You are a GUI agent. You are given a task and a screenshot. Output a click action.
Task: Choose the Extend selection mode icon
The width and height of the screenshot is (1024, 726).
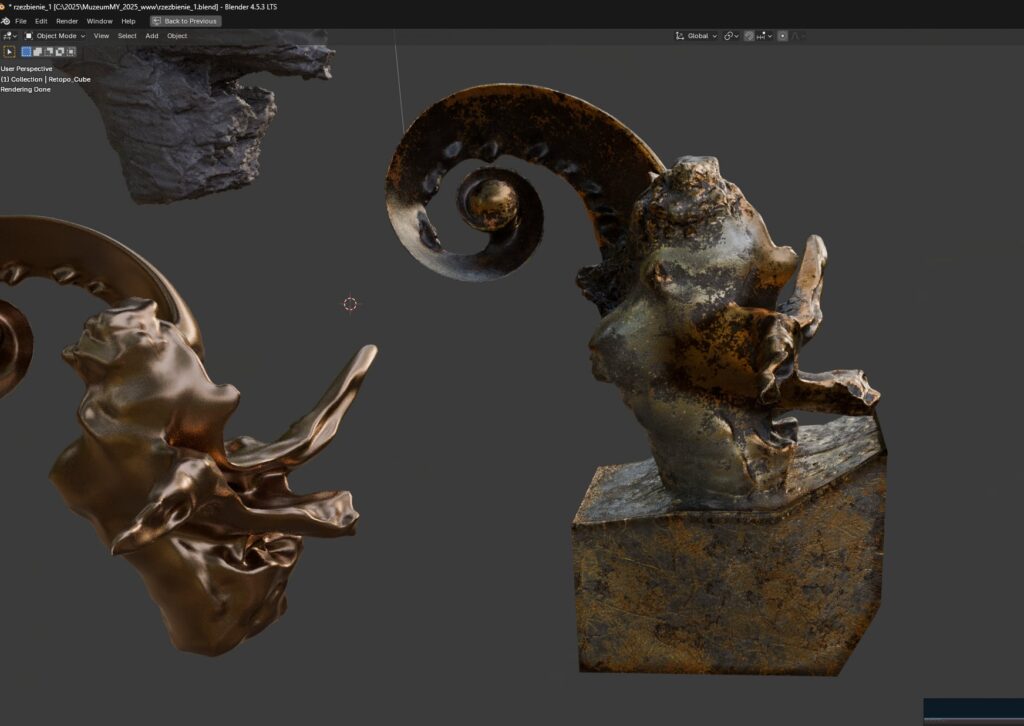pyautogui.click(x=38, y=51)
